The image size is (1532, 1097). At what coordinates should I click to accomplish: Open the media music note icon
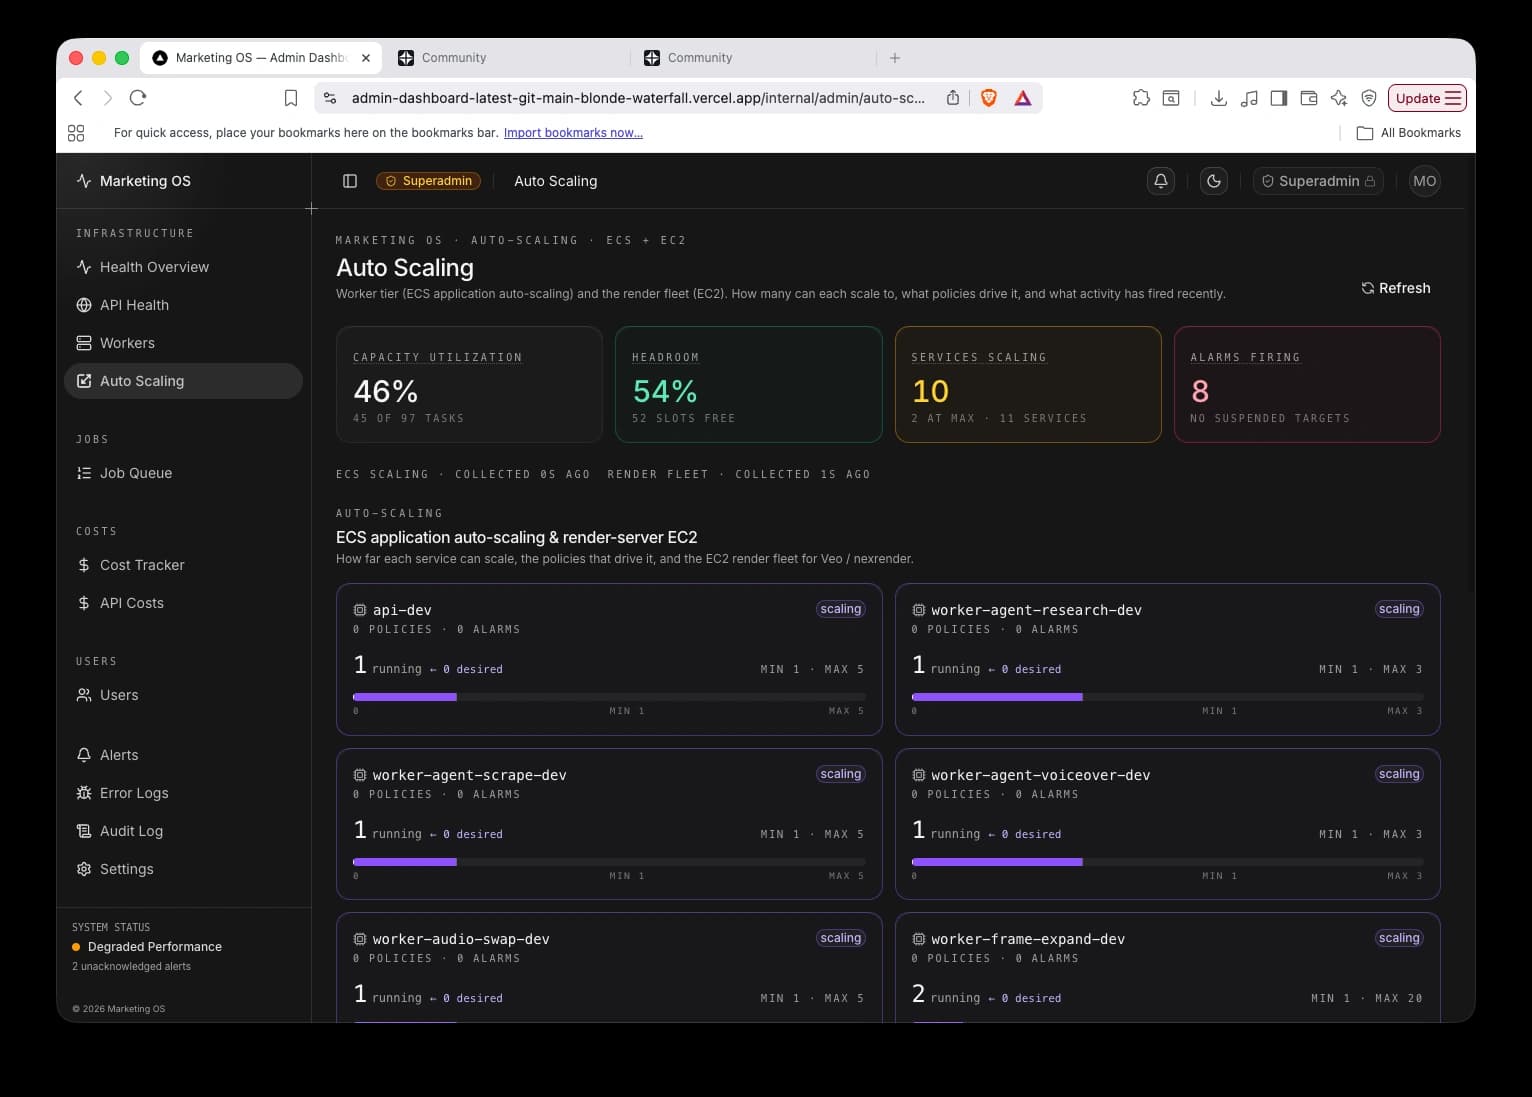click(1249, 98)
